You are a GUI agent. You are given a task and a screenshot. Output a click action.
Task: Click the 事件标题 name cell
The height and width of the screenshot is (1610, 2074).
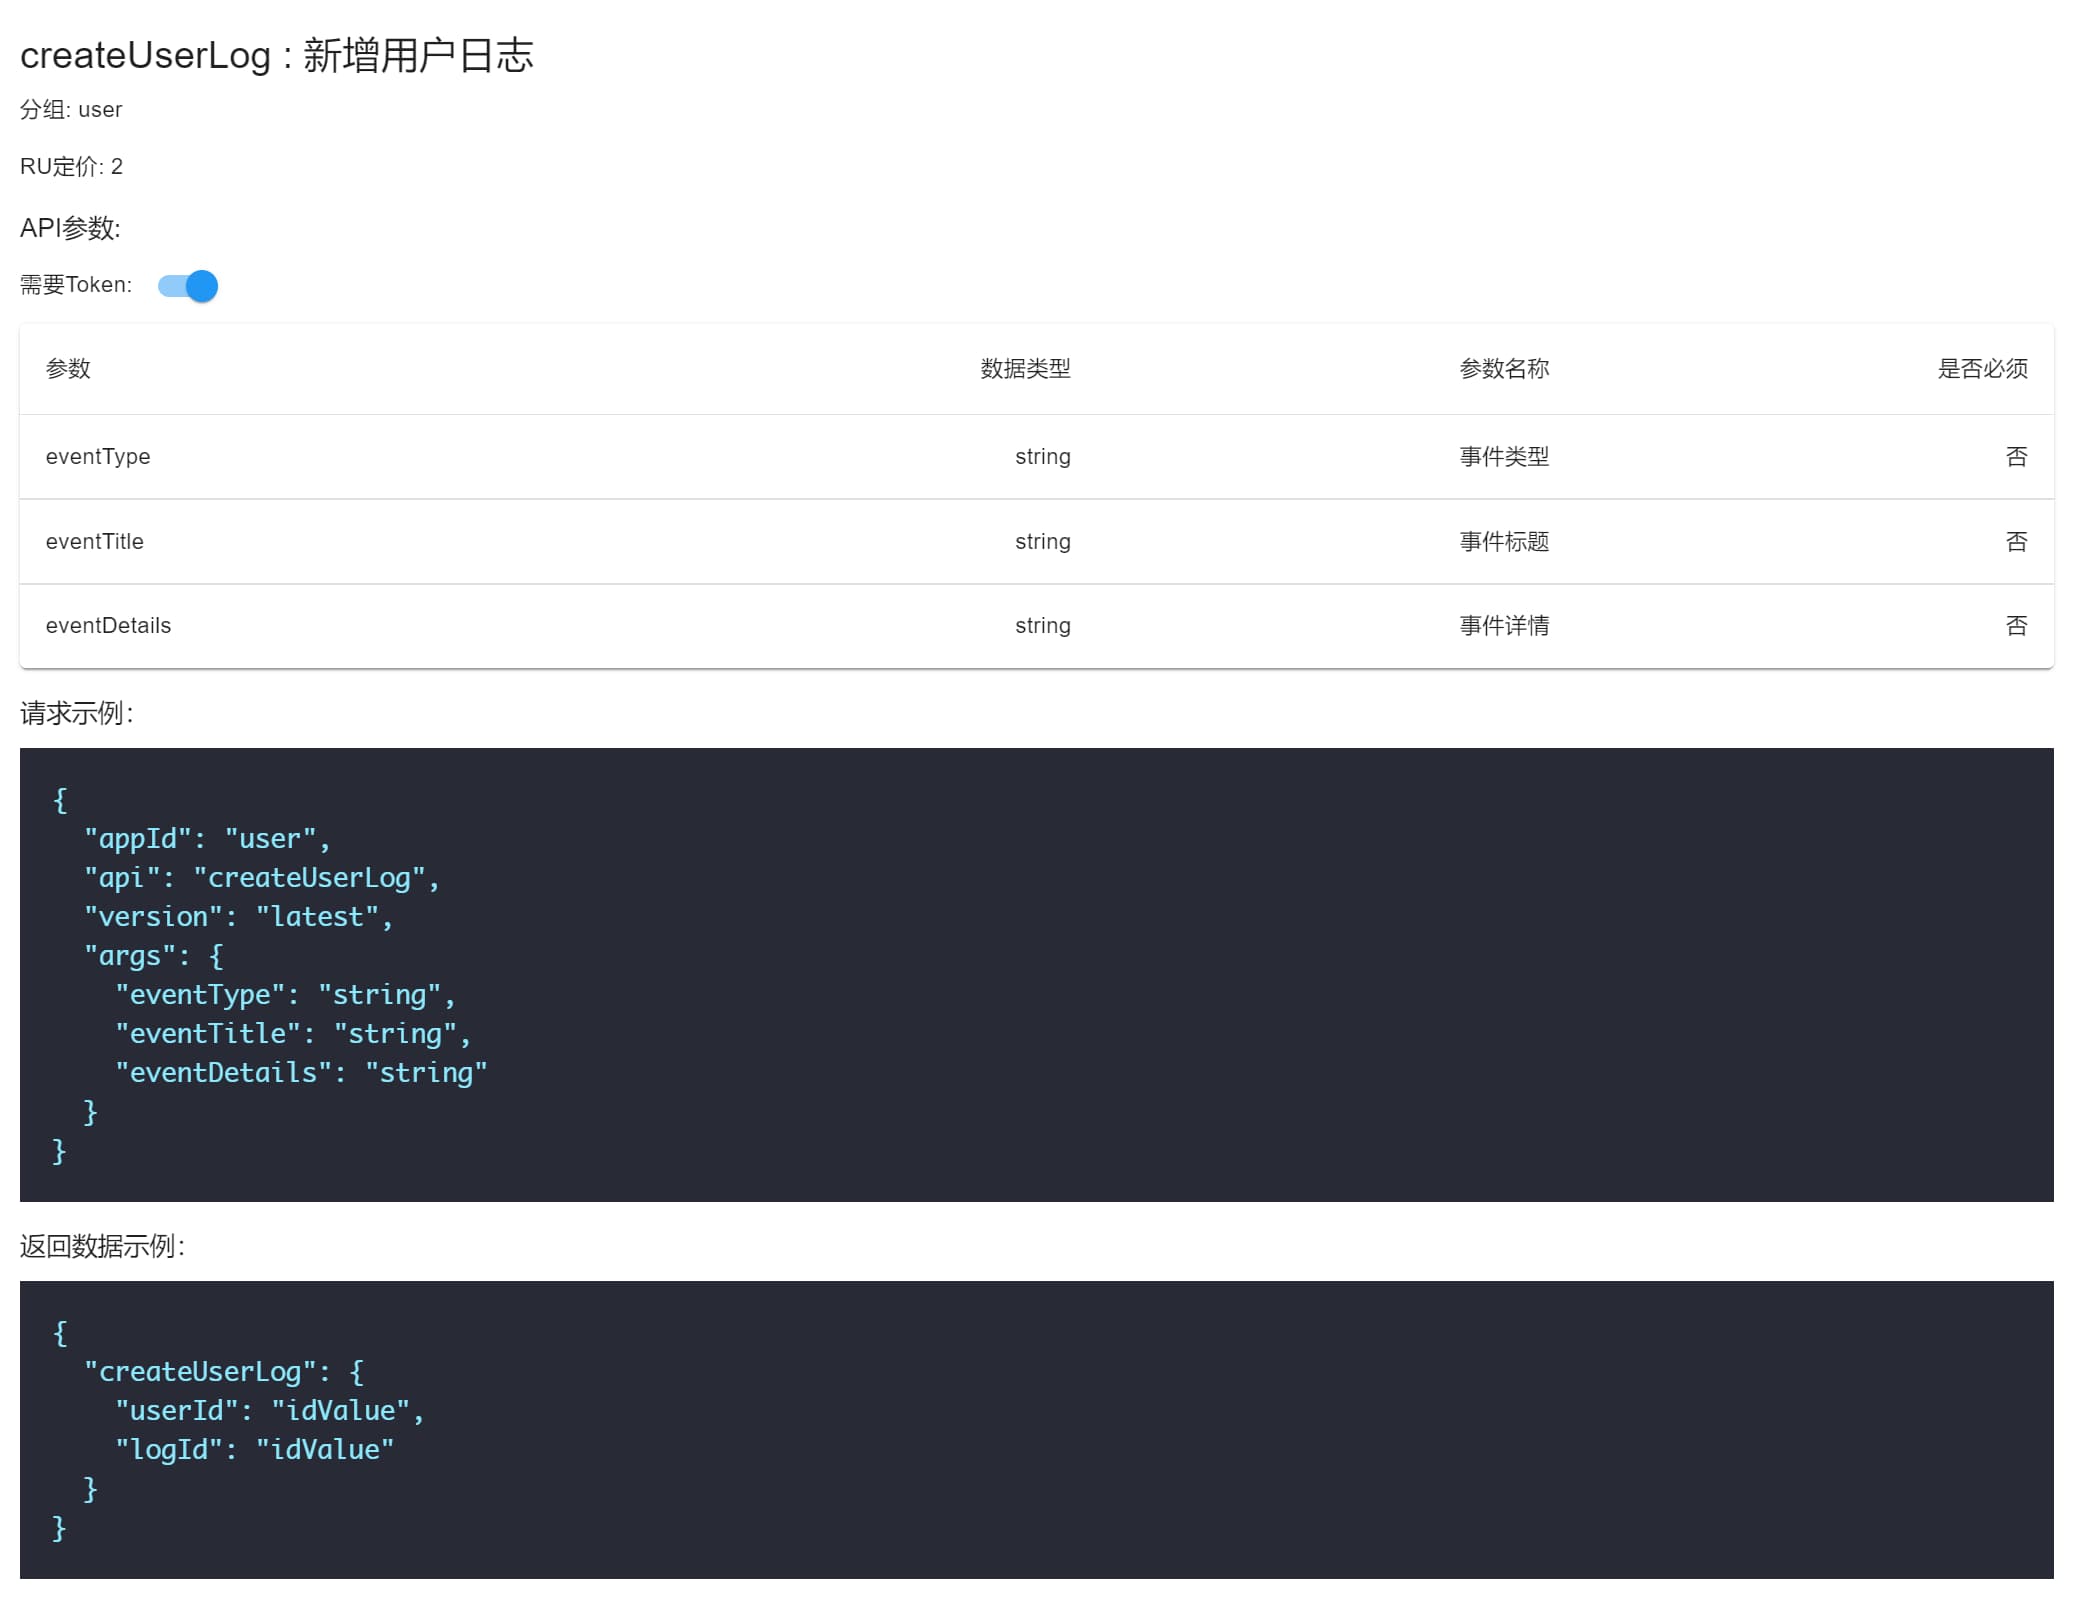coord(1504,542)
